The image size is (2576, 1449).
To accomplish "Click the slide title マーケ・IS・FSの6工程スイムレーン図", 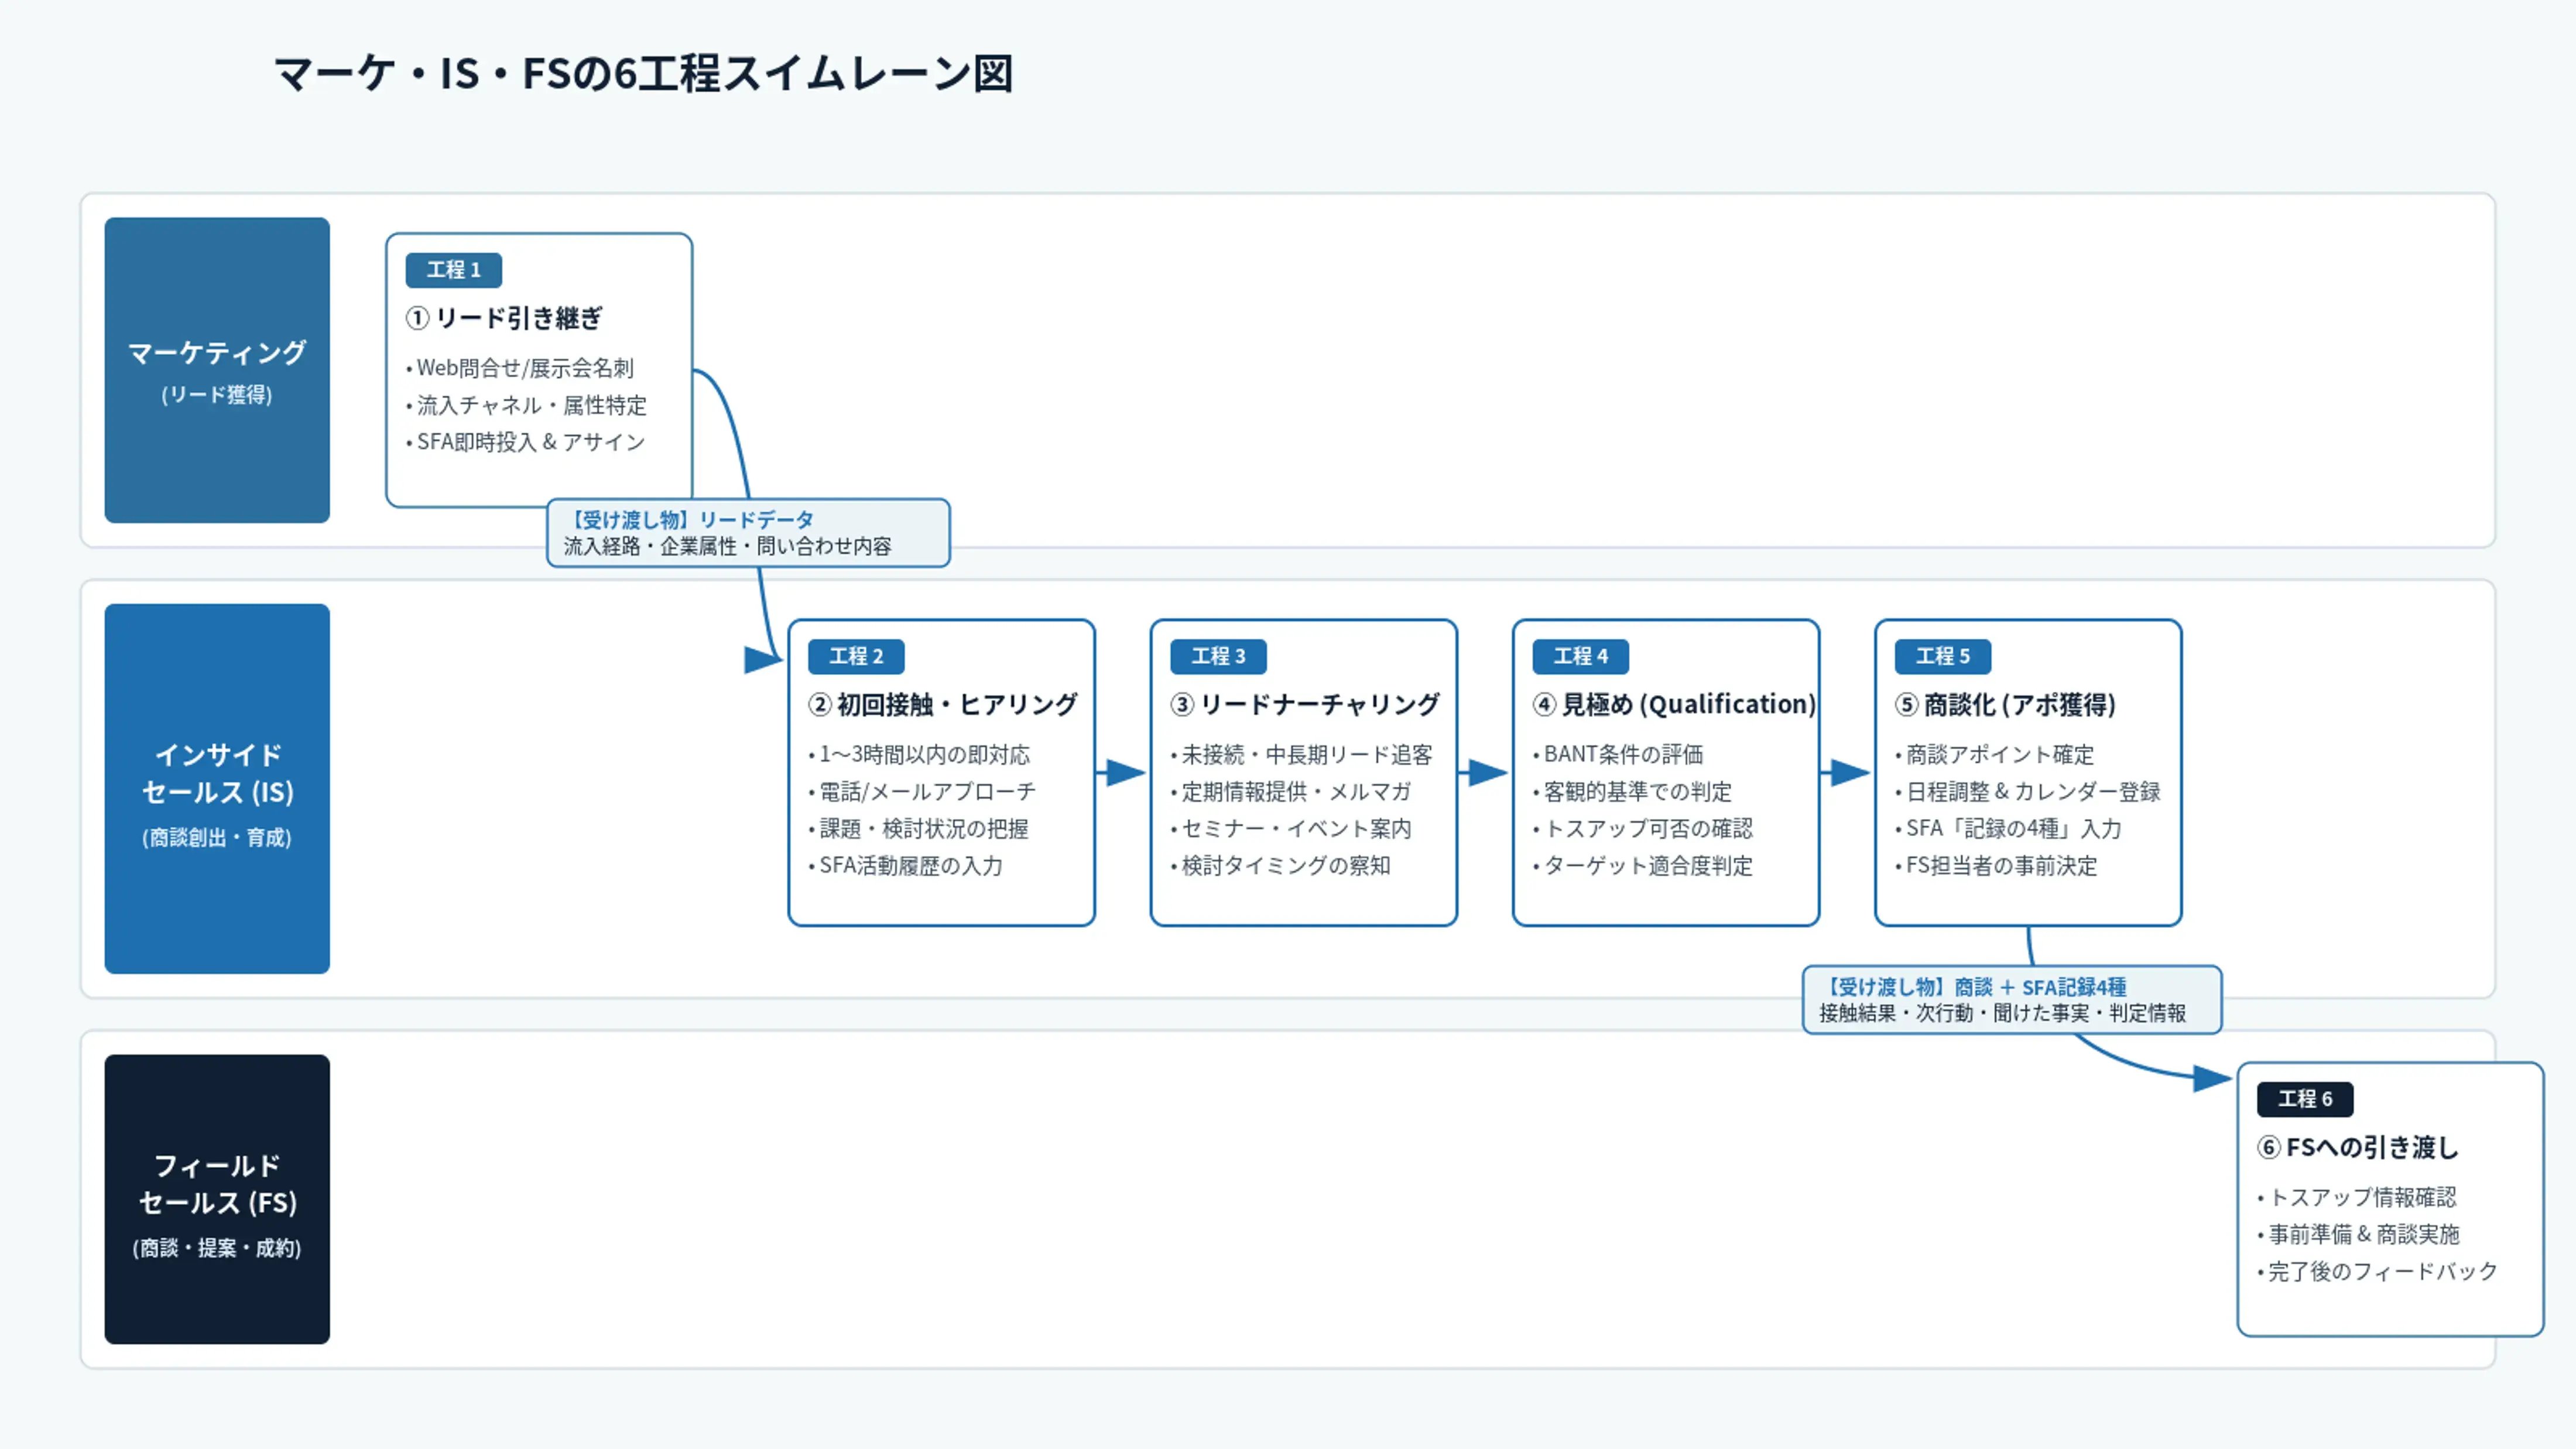I will pyautogui.click(x=644, y=74).
